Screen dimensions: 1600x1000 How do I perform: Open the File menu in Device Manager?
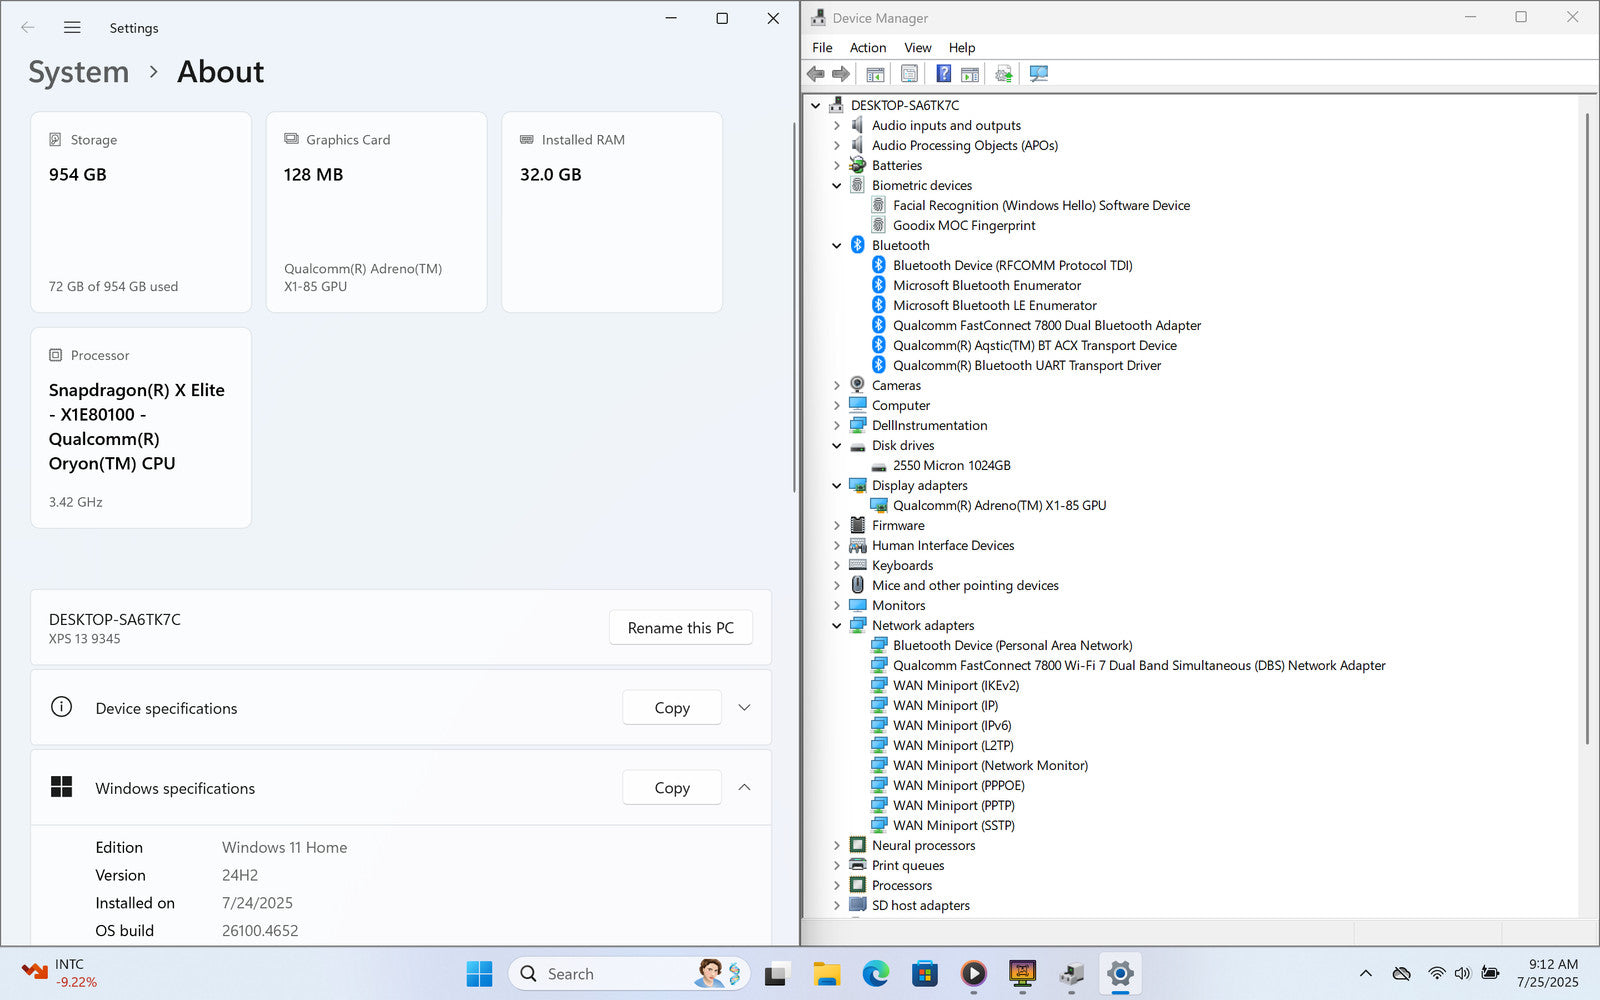822,48
